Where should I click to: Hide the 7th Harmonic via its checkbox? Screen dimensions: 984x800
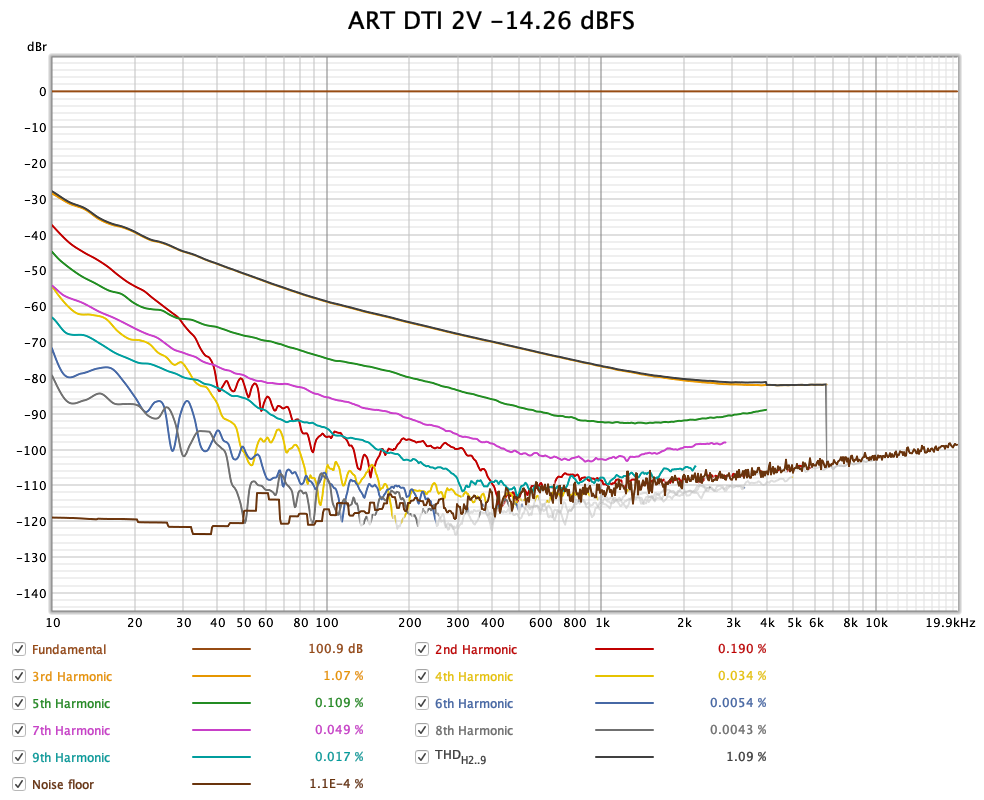click(19, 730)
